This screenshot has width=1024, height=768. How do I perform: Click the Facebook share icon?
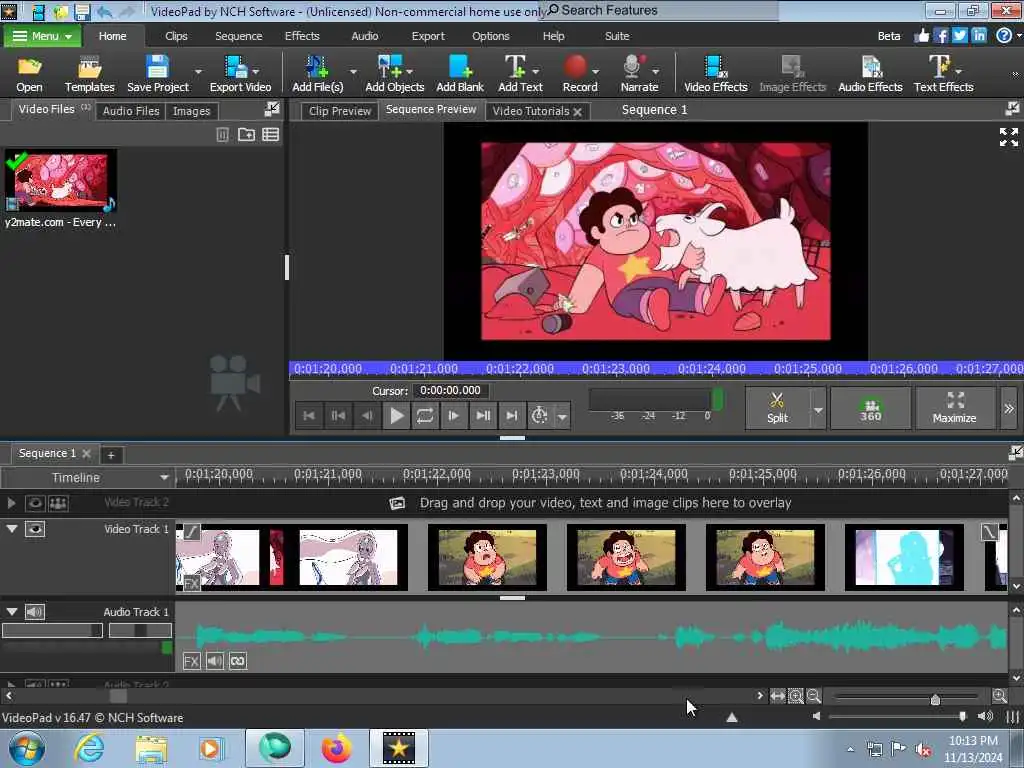940,36
